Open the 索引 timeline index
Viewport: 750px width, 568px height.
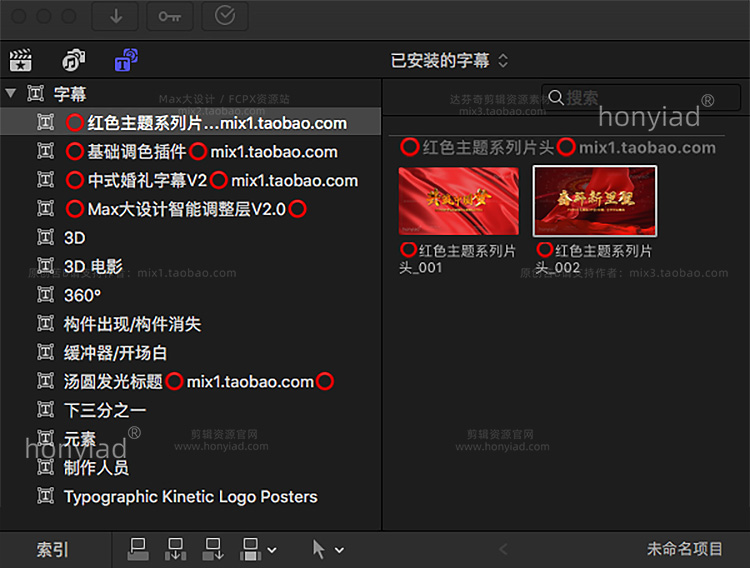tap(53, 549)
